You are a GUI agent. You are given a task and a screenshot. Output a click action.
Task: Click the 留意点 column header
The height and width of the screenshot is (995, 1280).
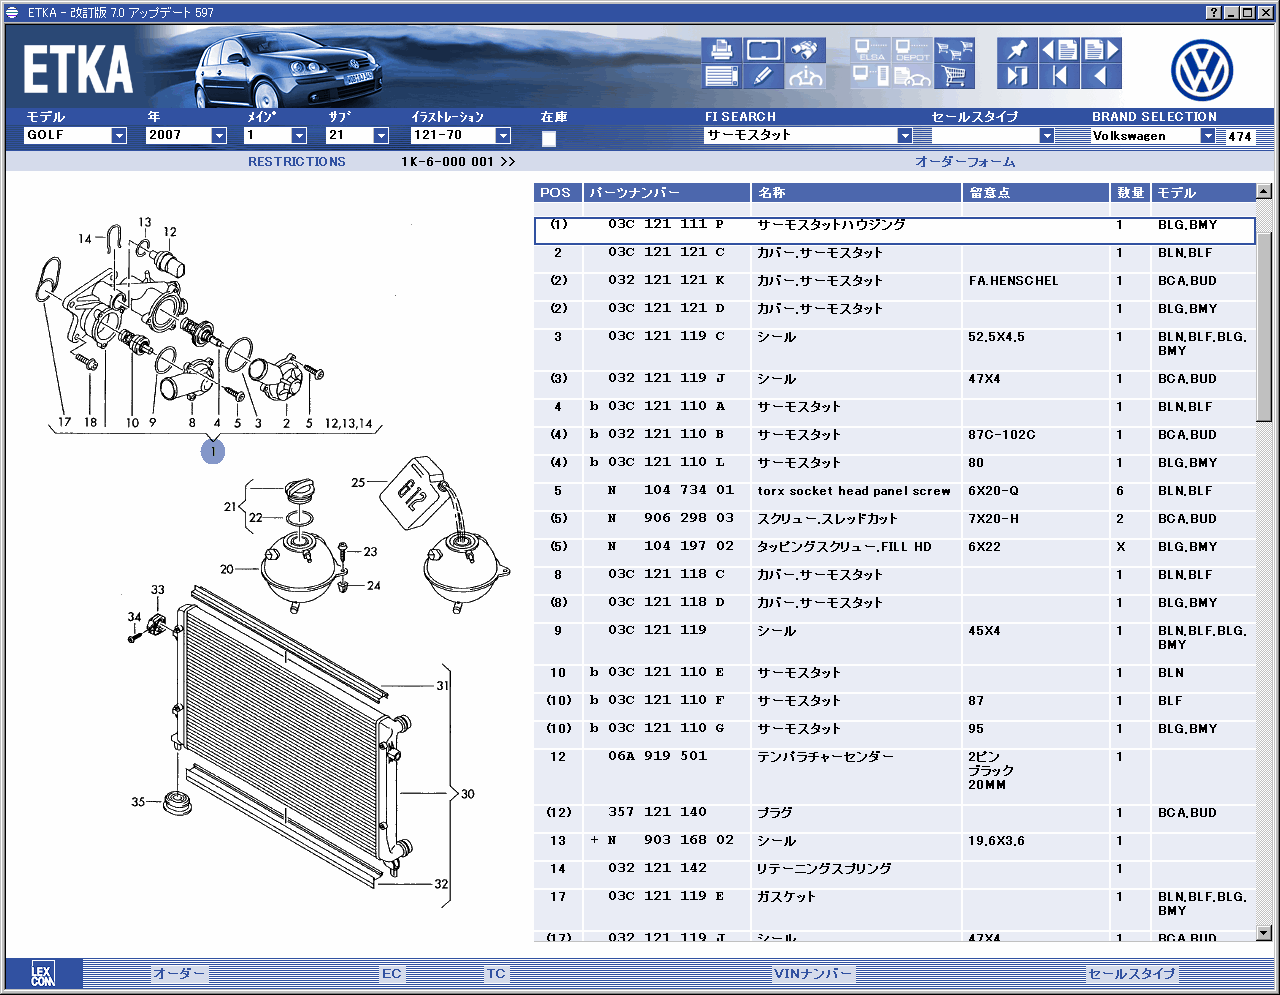tap(1038, 193)
